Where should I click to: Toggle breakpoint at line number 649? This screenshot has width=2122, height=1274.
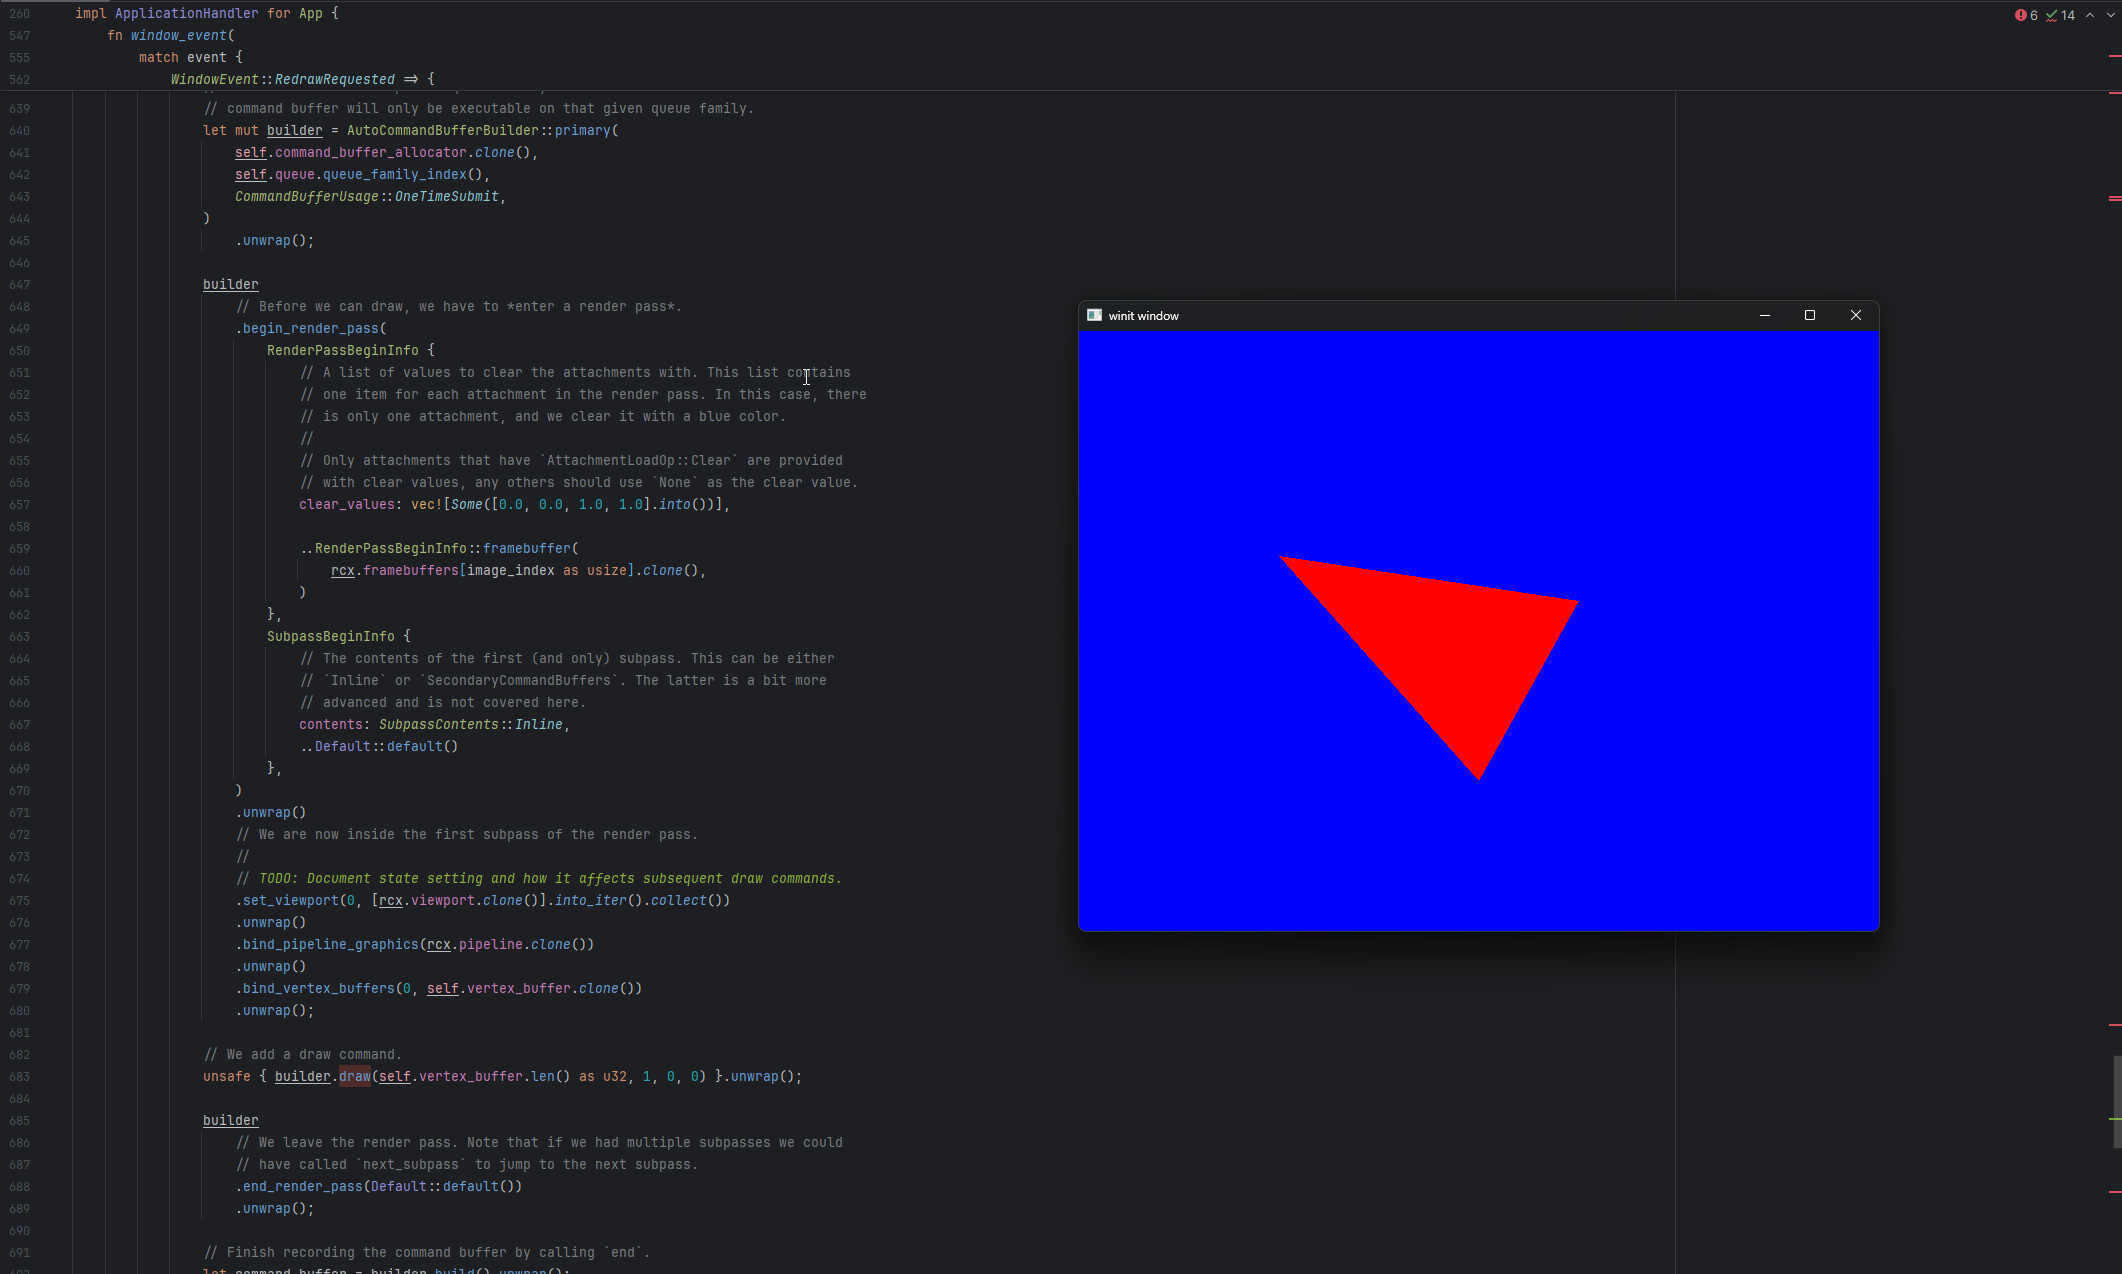(20, 329)
